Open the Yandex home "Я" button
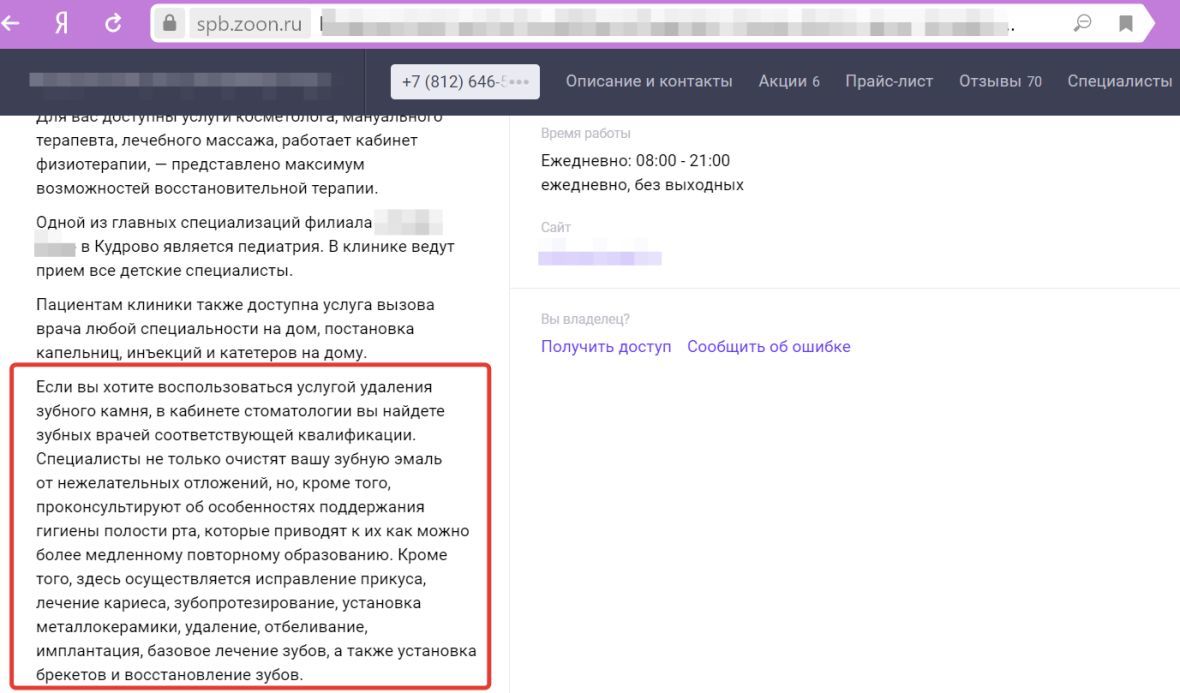The image size is (1180, 693). (x=61, y=22)
